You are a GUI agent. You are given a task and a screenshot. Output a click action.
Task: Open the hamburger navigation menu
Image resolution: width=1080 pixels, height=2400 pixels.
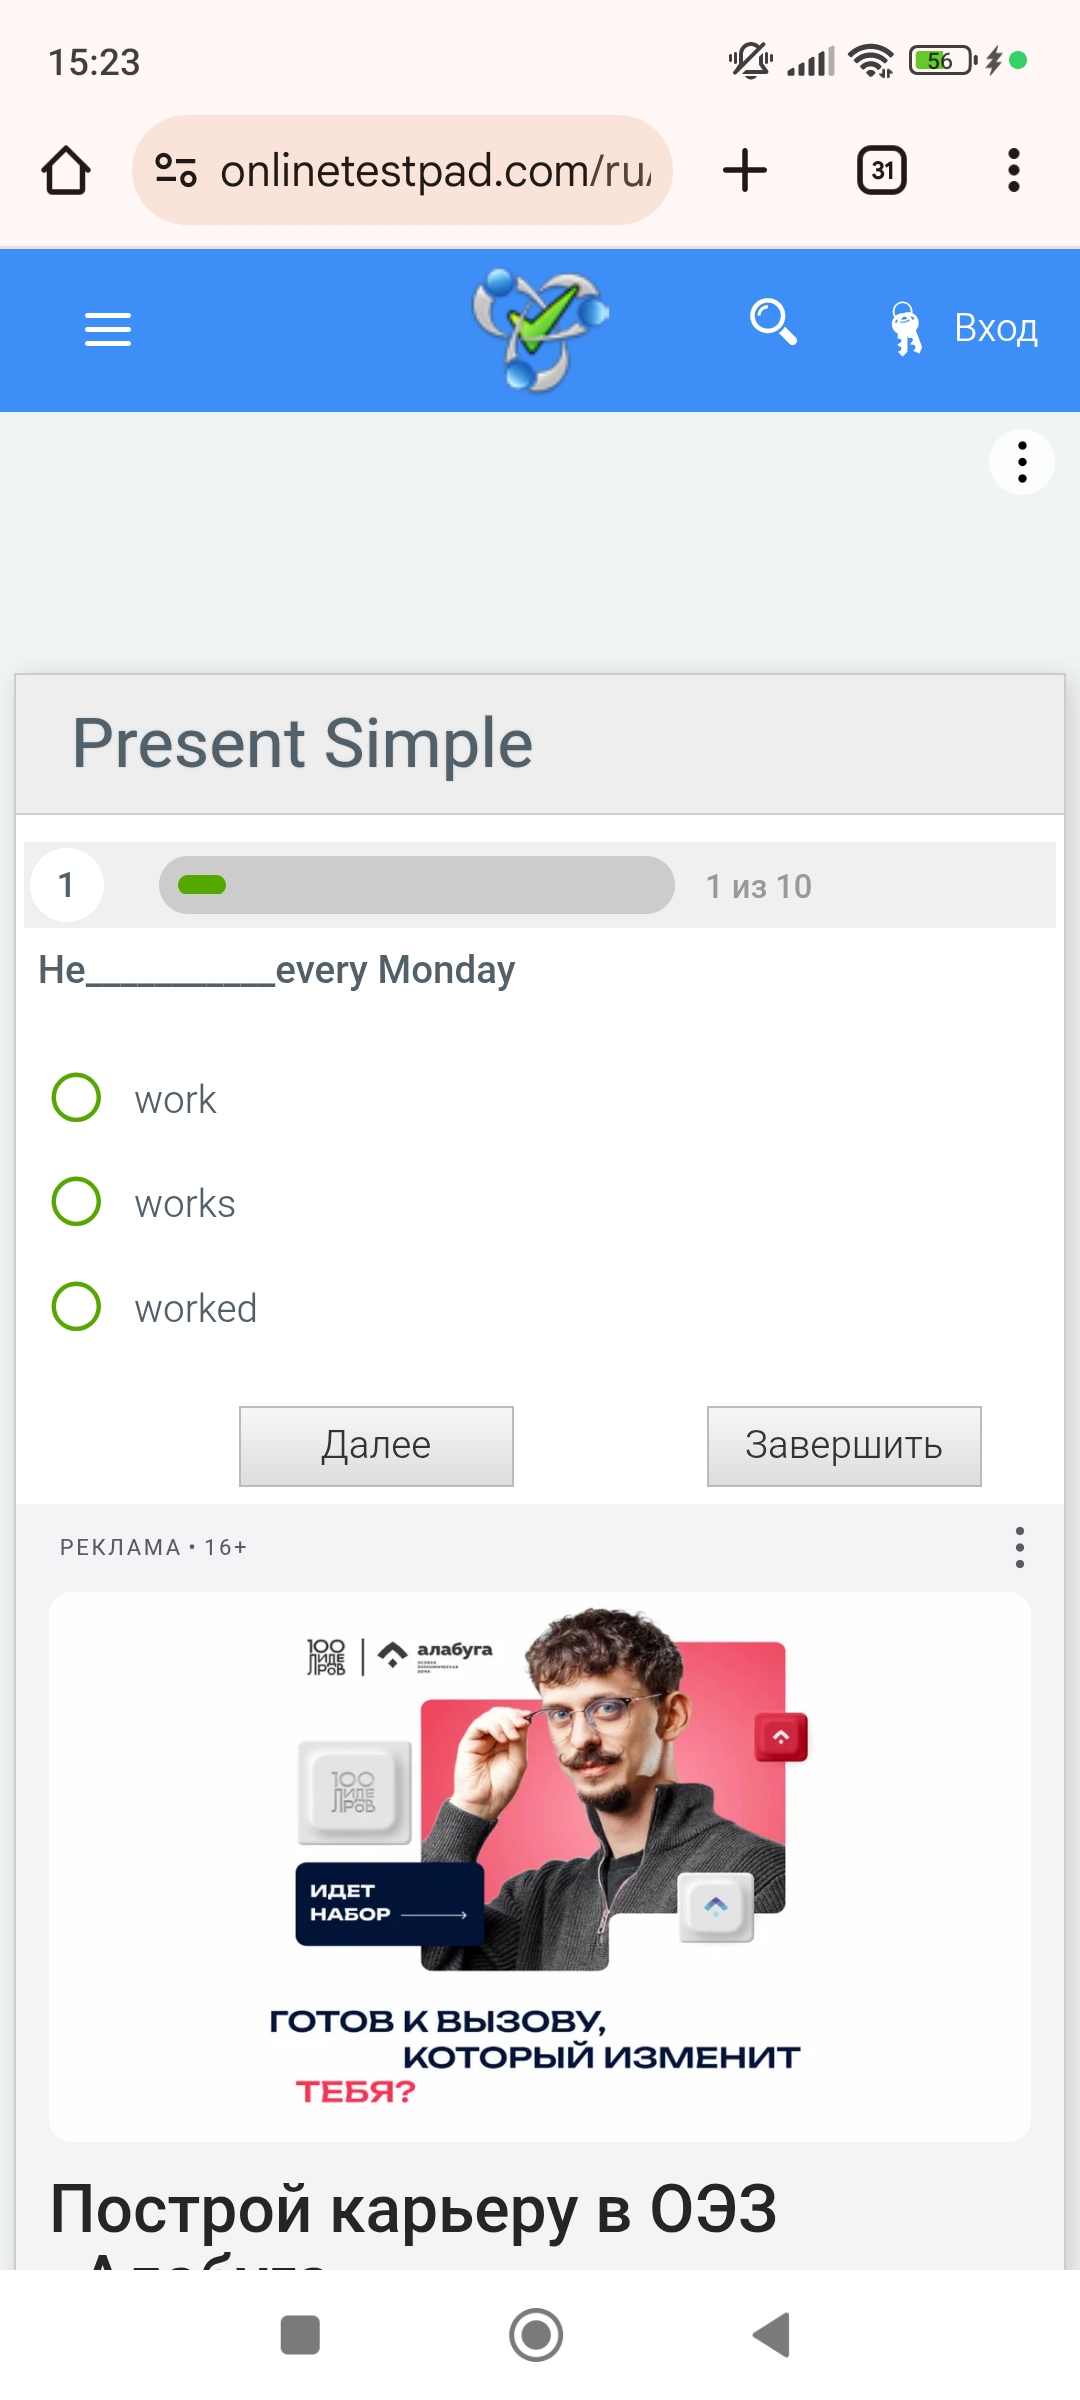108,329
